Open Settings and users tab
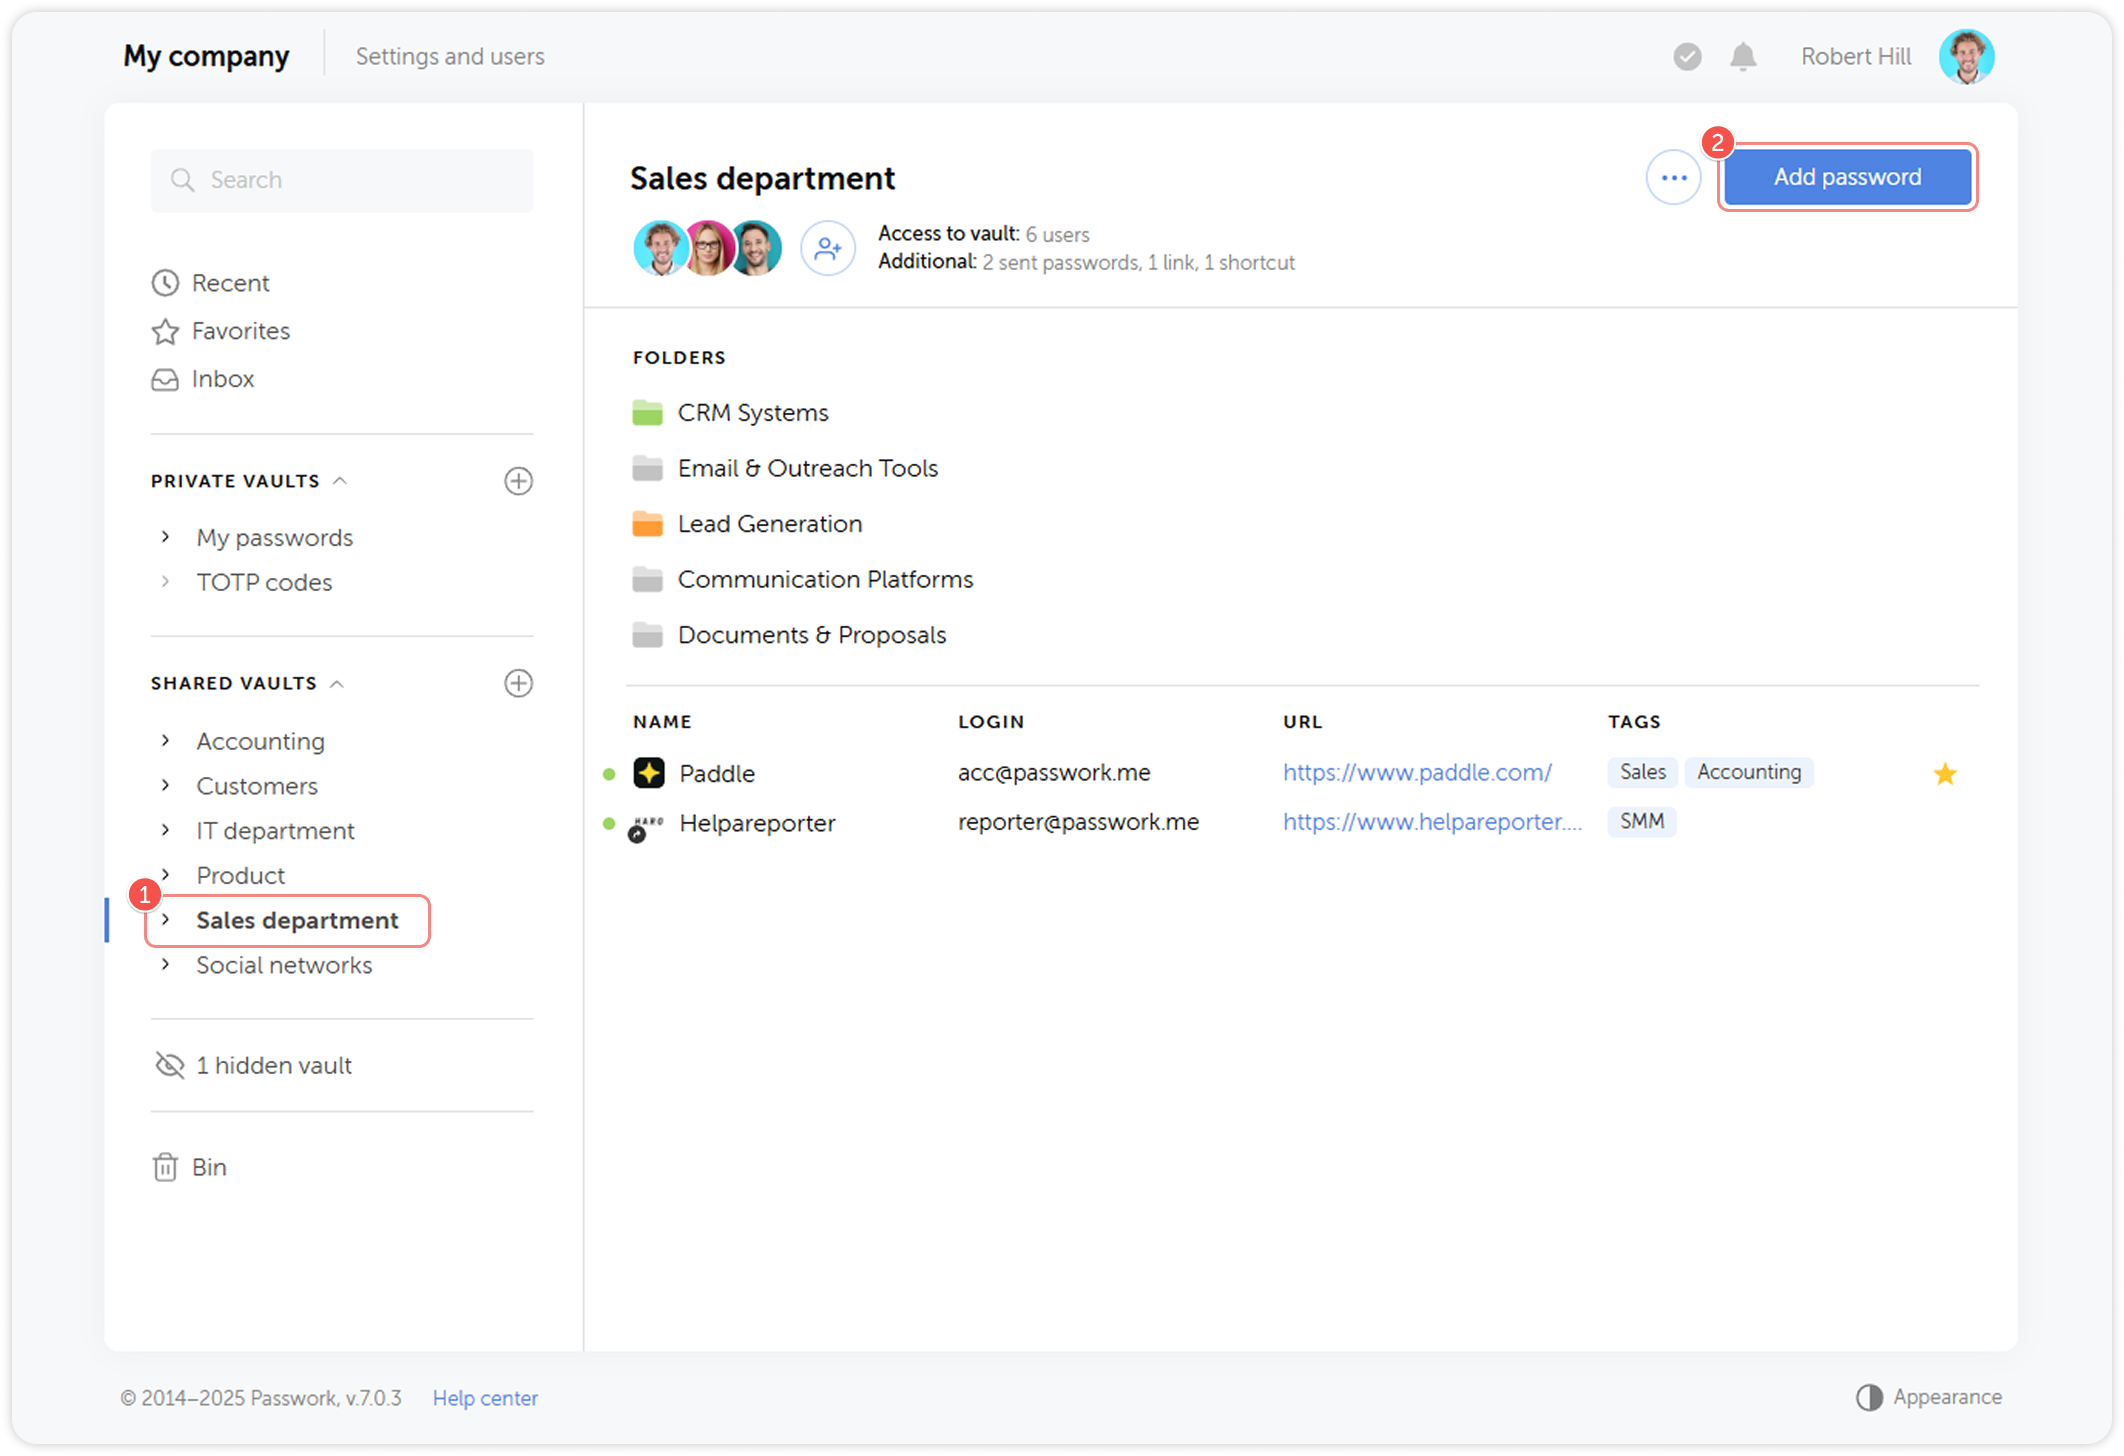2124x1456 pixels. click(x=450, y=57)
